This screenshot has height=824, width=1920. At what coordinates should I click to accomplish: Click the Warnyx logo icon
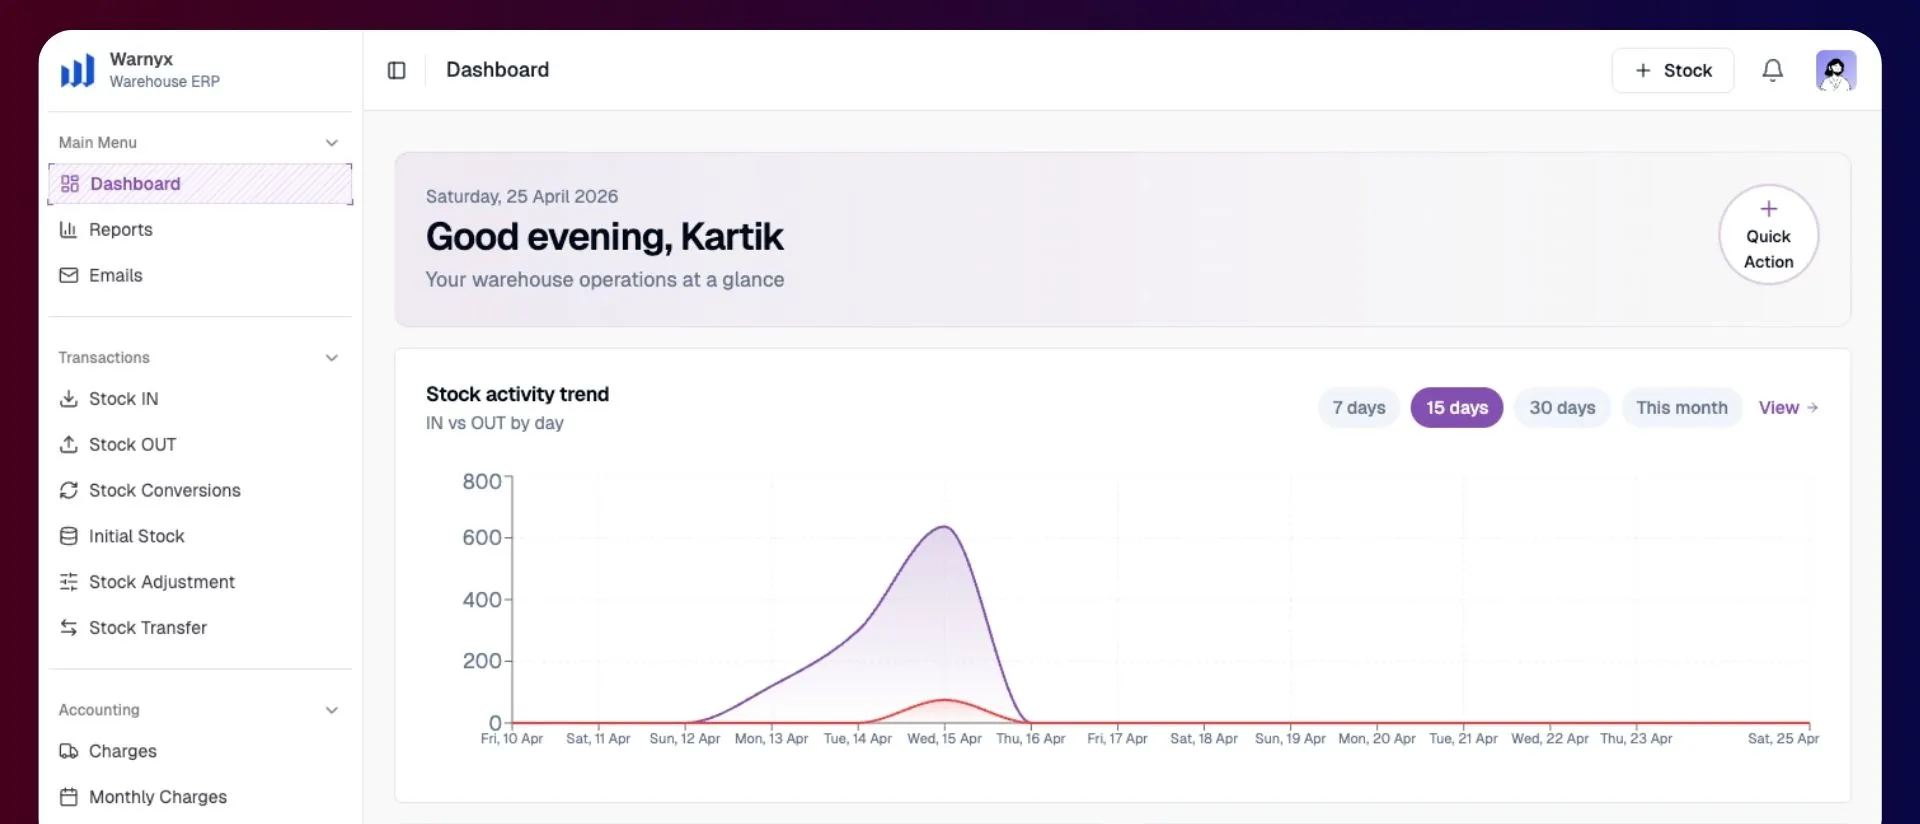point(77,70)
